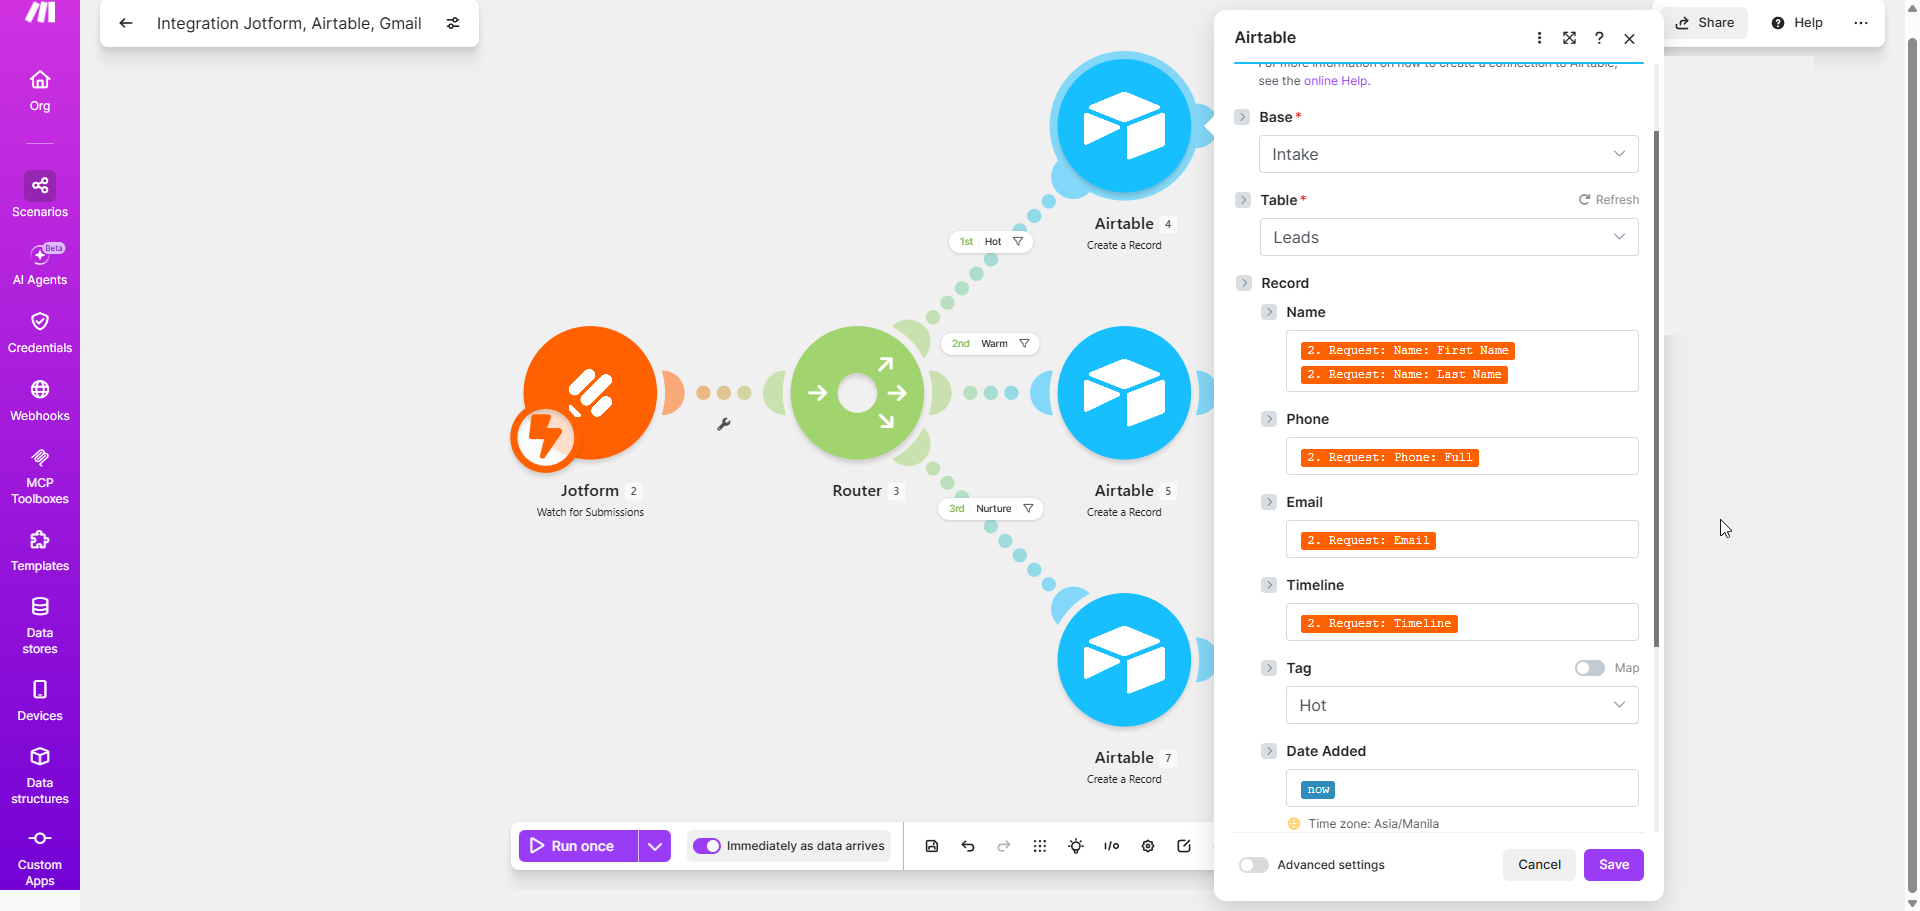Open the online Help link

coord(1335,81)
